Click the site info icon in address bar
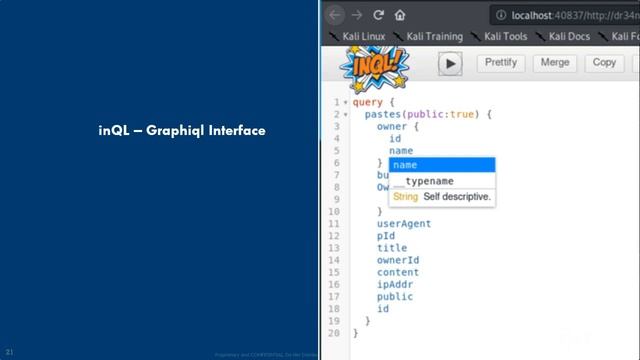 click(x=501, y=16)
